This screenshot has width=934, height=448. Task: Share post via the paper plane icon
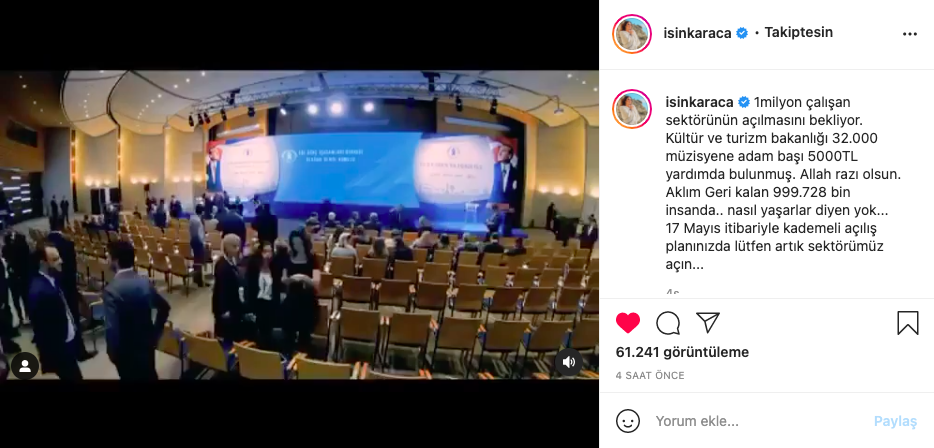(x=708, y=322)
